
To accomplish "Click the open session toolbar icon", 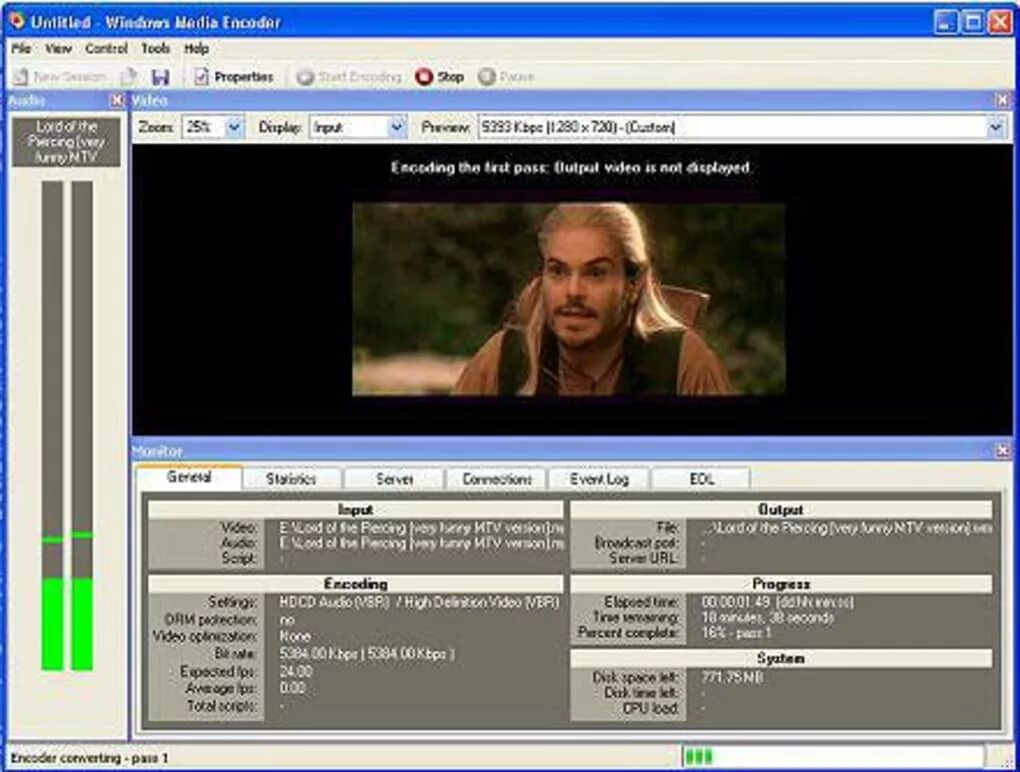I will pyautogui.click(x=128, y=76).
